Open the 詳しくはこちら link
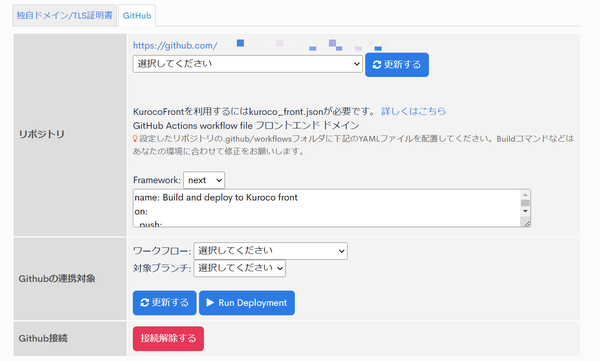 tap(413, 111)
